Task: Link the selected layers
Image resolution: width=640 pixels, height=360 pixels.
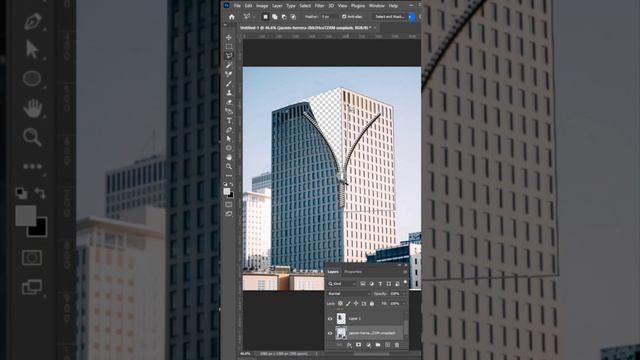Action: (x=340, y=345)
